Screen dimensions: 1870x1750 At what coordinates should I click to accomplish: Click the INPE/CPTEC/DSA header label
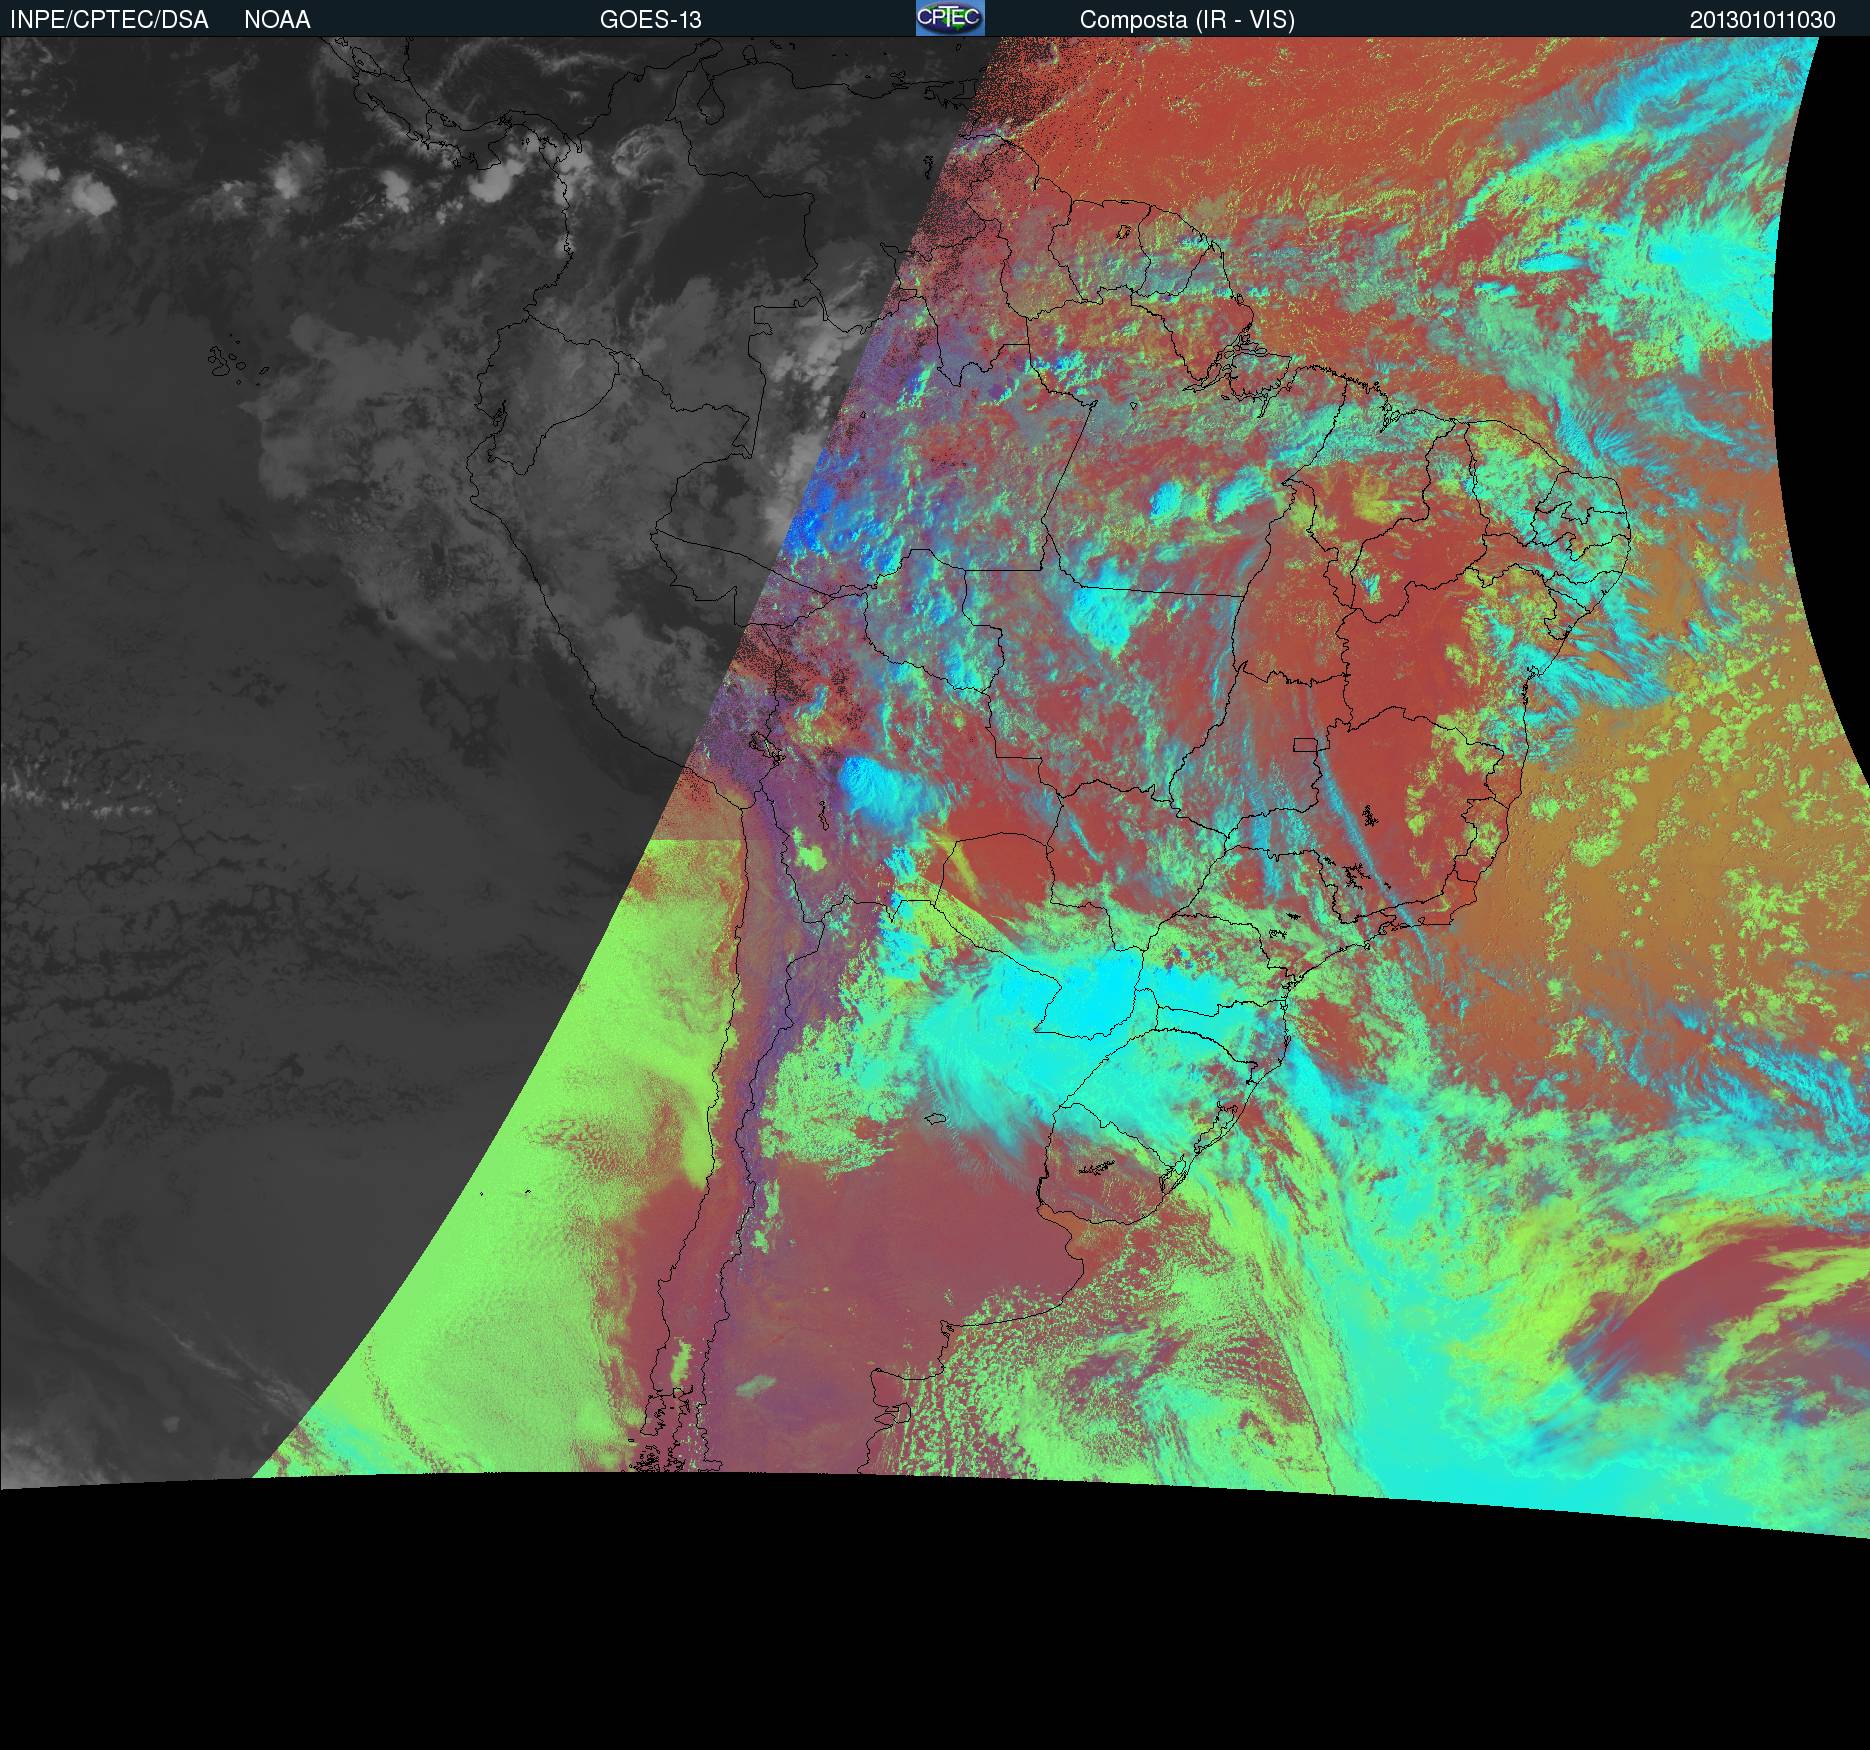[x=109, y=20]
